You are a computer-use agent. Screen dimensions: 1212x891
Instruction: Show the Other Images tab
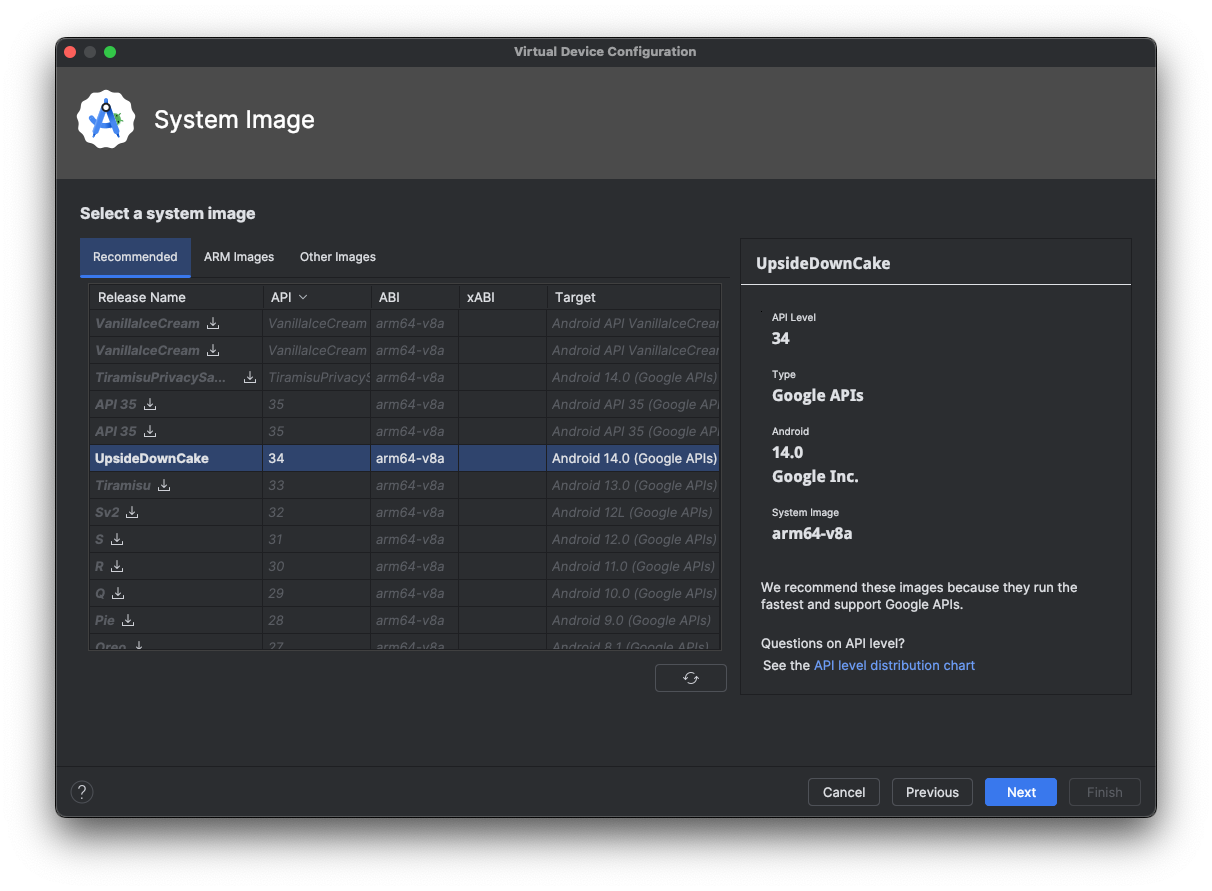tap(338, 257)
